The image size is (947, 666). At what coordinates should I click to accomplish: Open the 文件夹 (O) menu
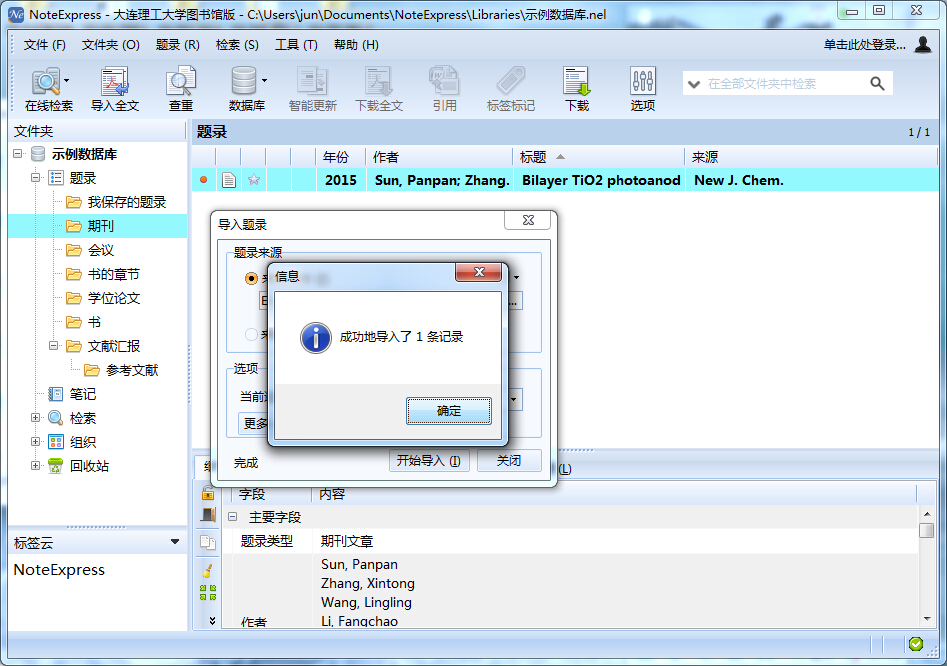[111, 45]
